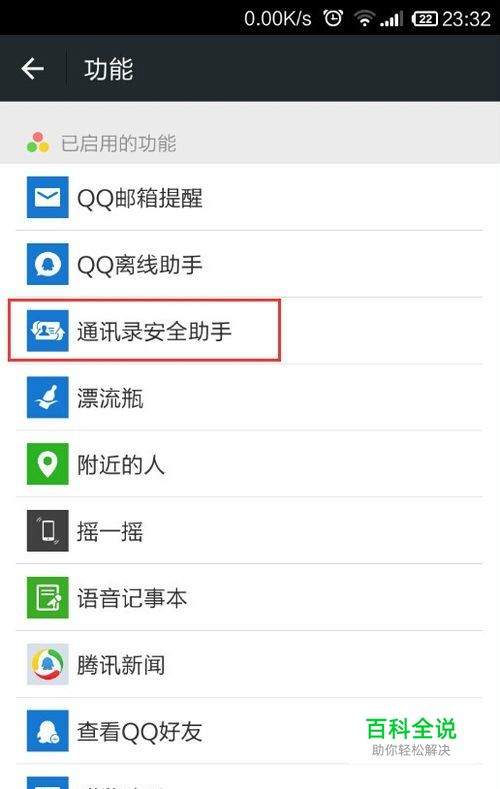Open the QQ邮箱提醒 feature
This screenshot has width=500, height=789.
coord(249,197)
